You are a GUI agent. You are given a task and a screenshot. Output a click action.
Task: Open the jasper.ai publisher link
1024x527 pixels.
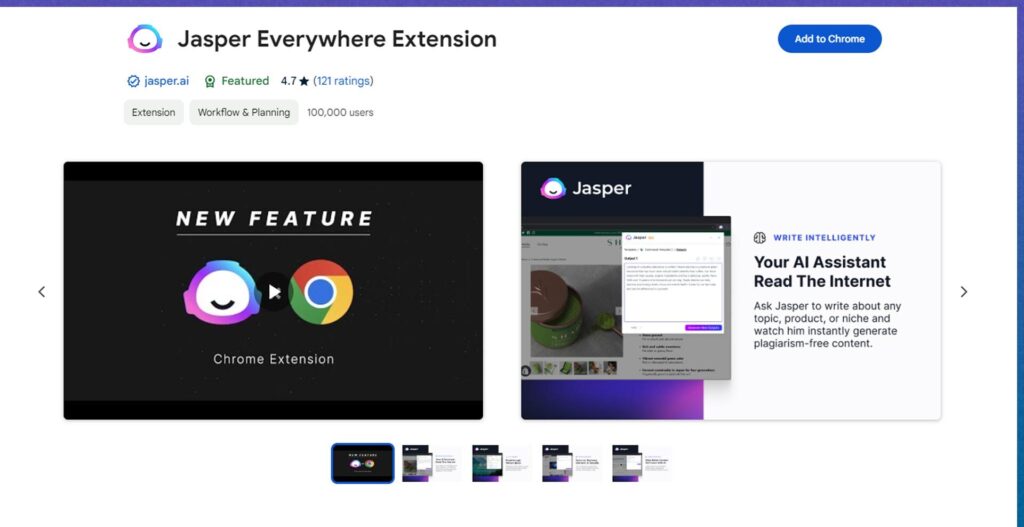click(x=166, y=81)
